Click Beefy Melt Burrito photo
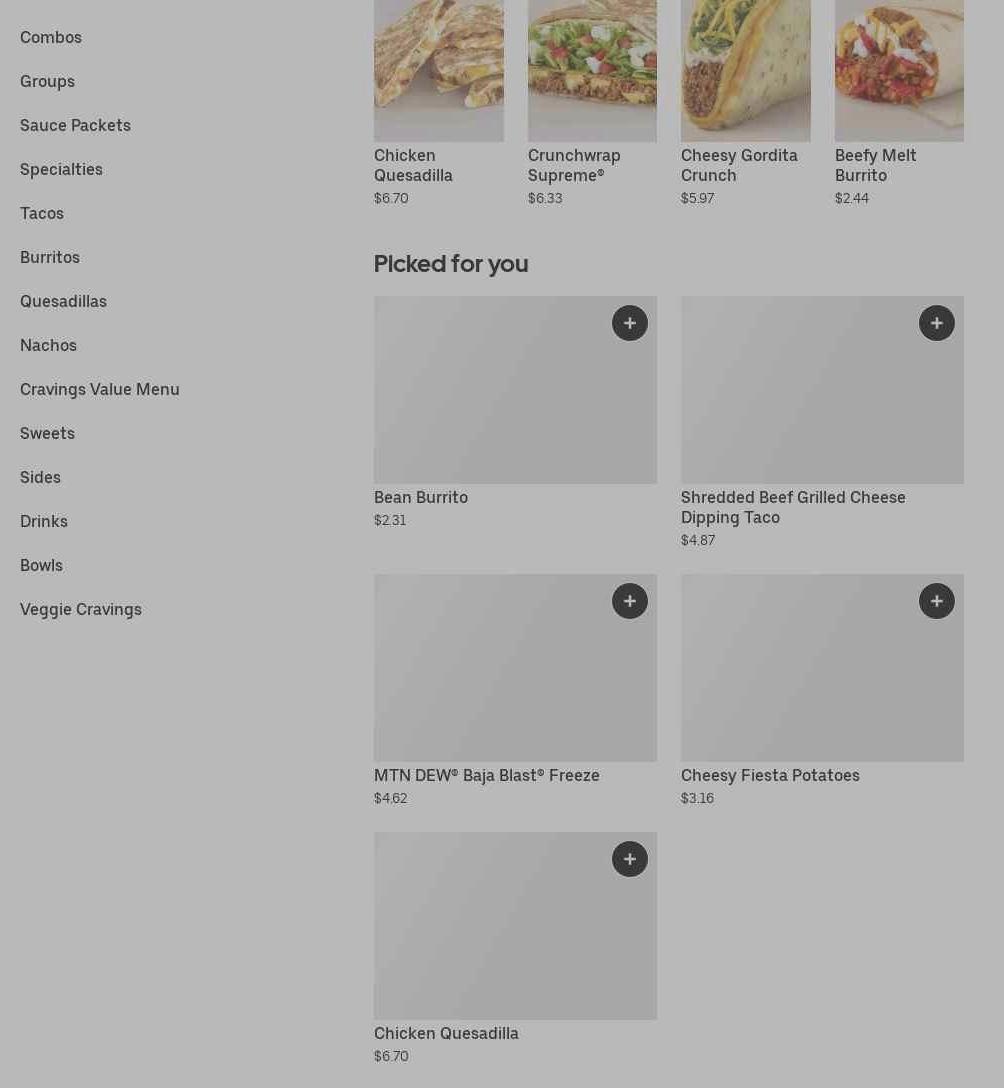Image resolution: width=1004 pixels, height=1088 pixels. 899,70
